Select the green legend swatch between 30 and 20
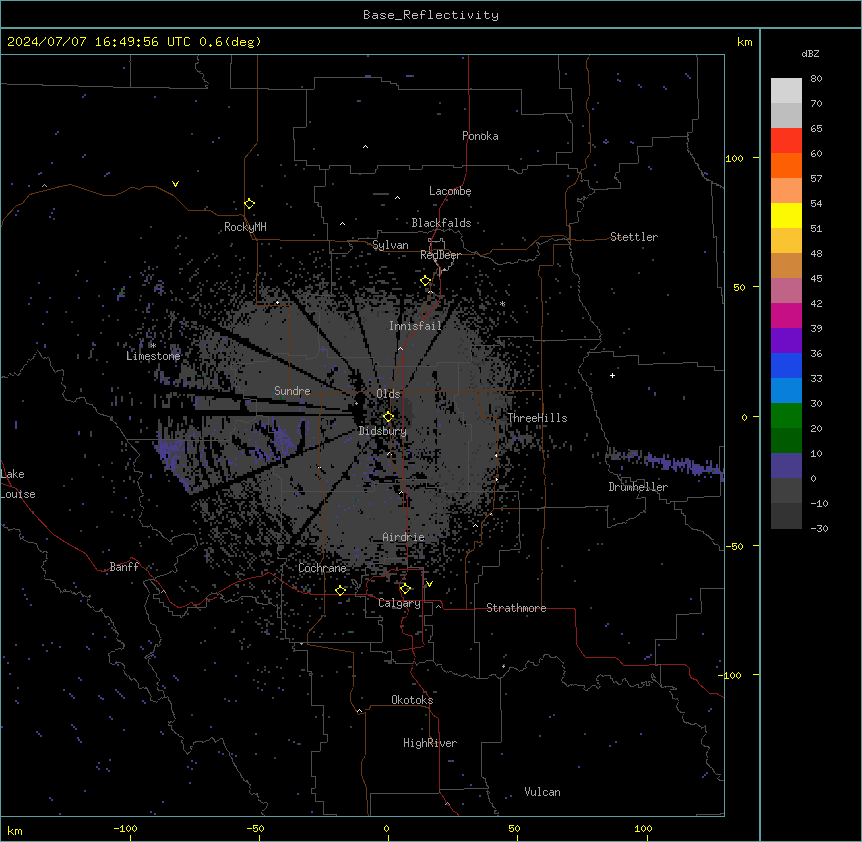Screen dimensions: 862x842 tap(786, 416)
